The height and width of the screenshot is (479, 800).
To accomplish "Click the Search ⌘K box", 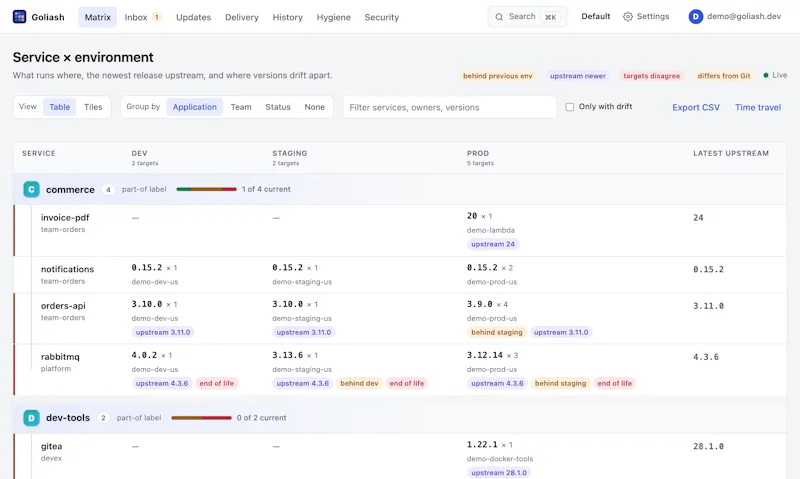I will [527, 17].
